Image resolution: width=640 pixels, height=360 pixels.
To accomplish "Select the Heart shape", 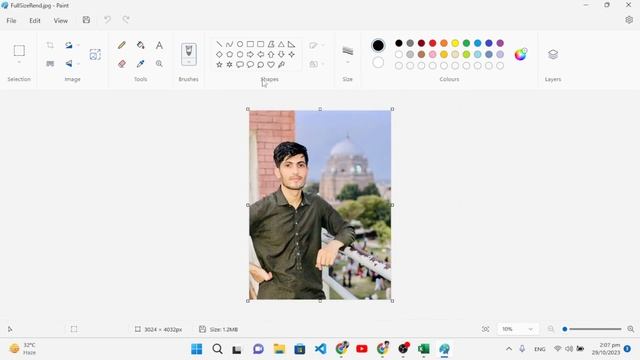I will pos(271,64).
